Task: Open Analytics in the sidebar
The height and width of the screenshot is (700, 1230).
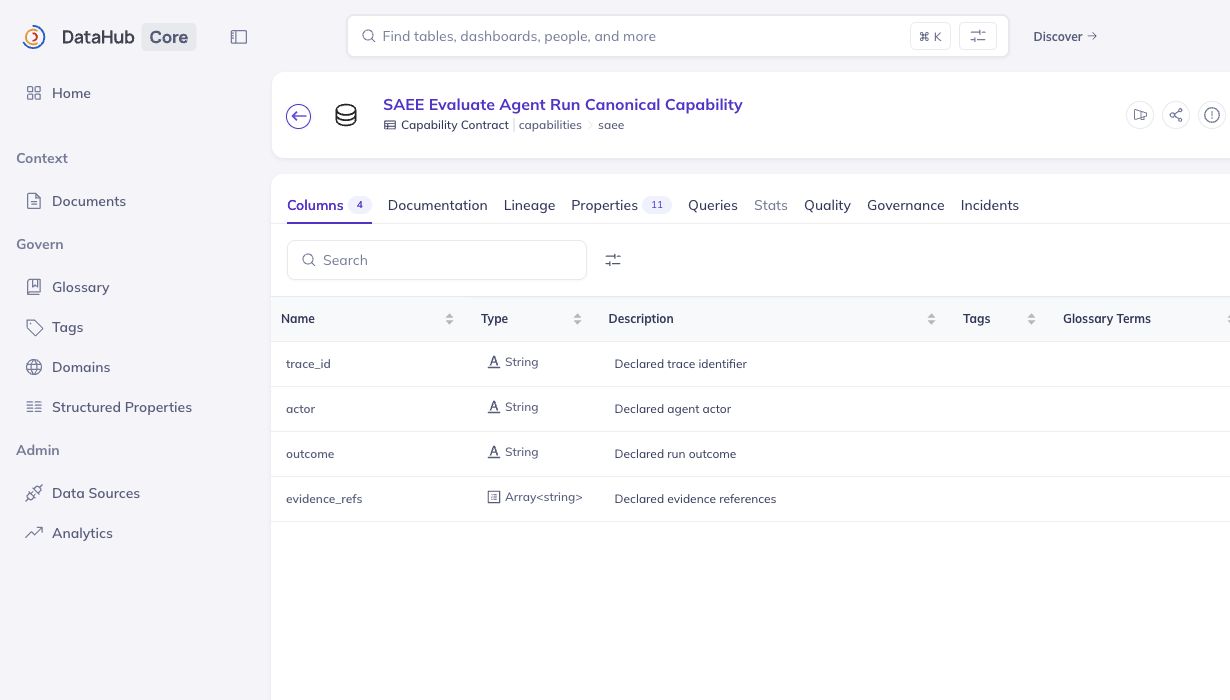Action: click(x=82, y=533)
